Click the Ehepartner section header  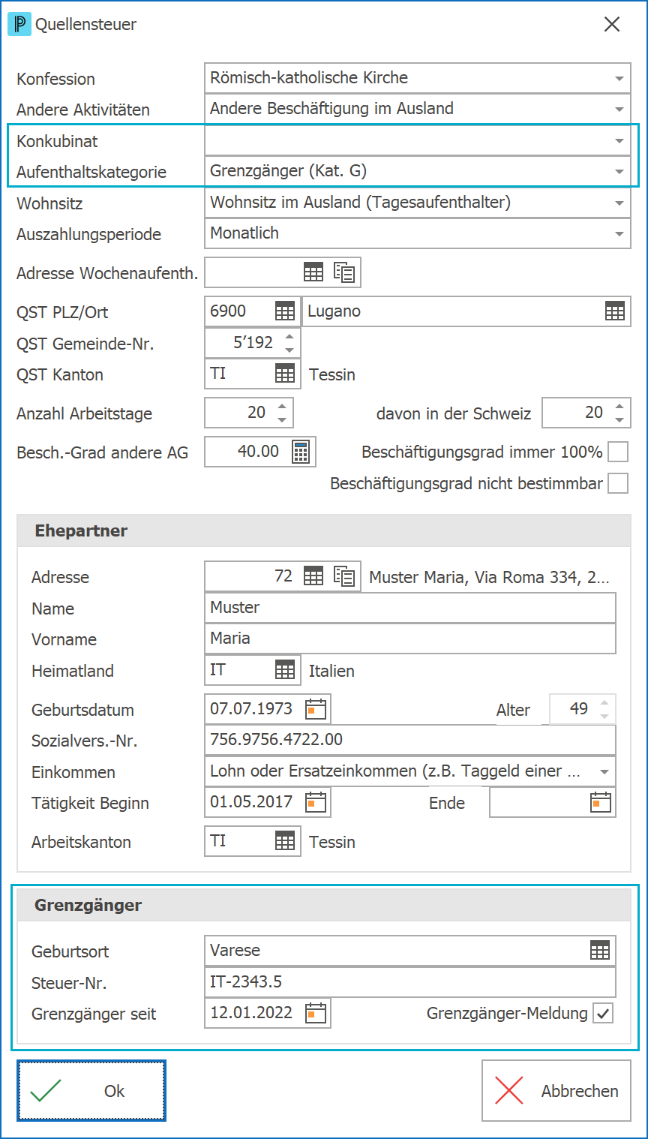[x=324, y=531]
